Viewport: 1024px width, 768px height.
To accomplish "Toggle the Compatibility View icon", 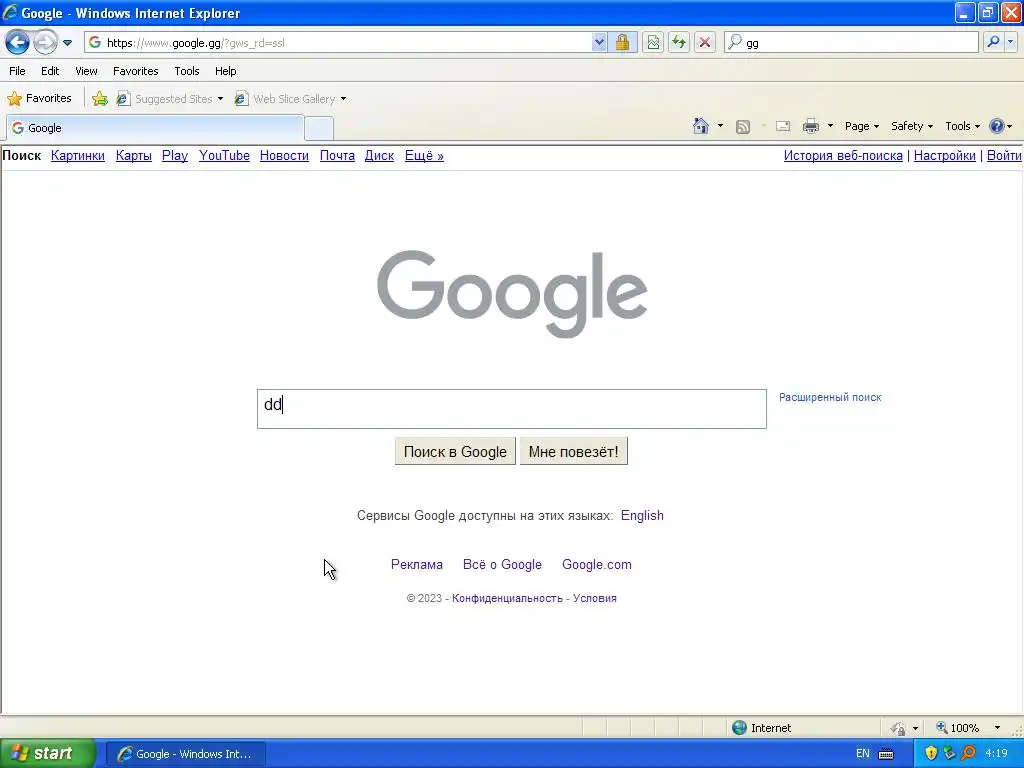I will pos(653,42).
